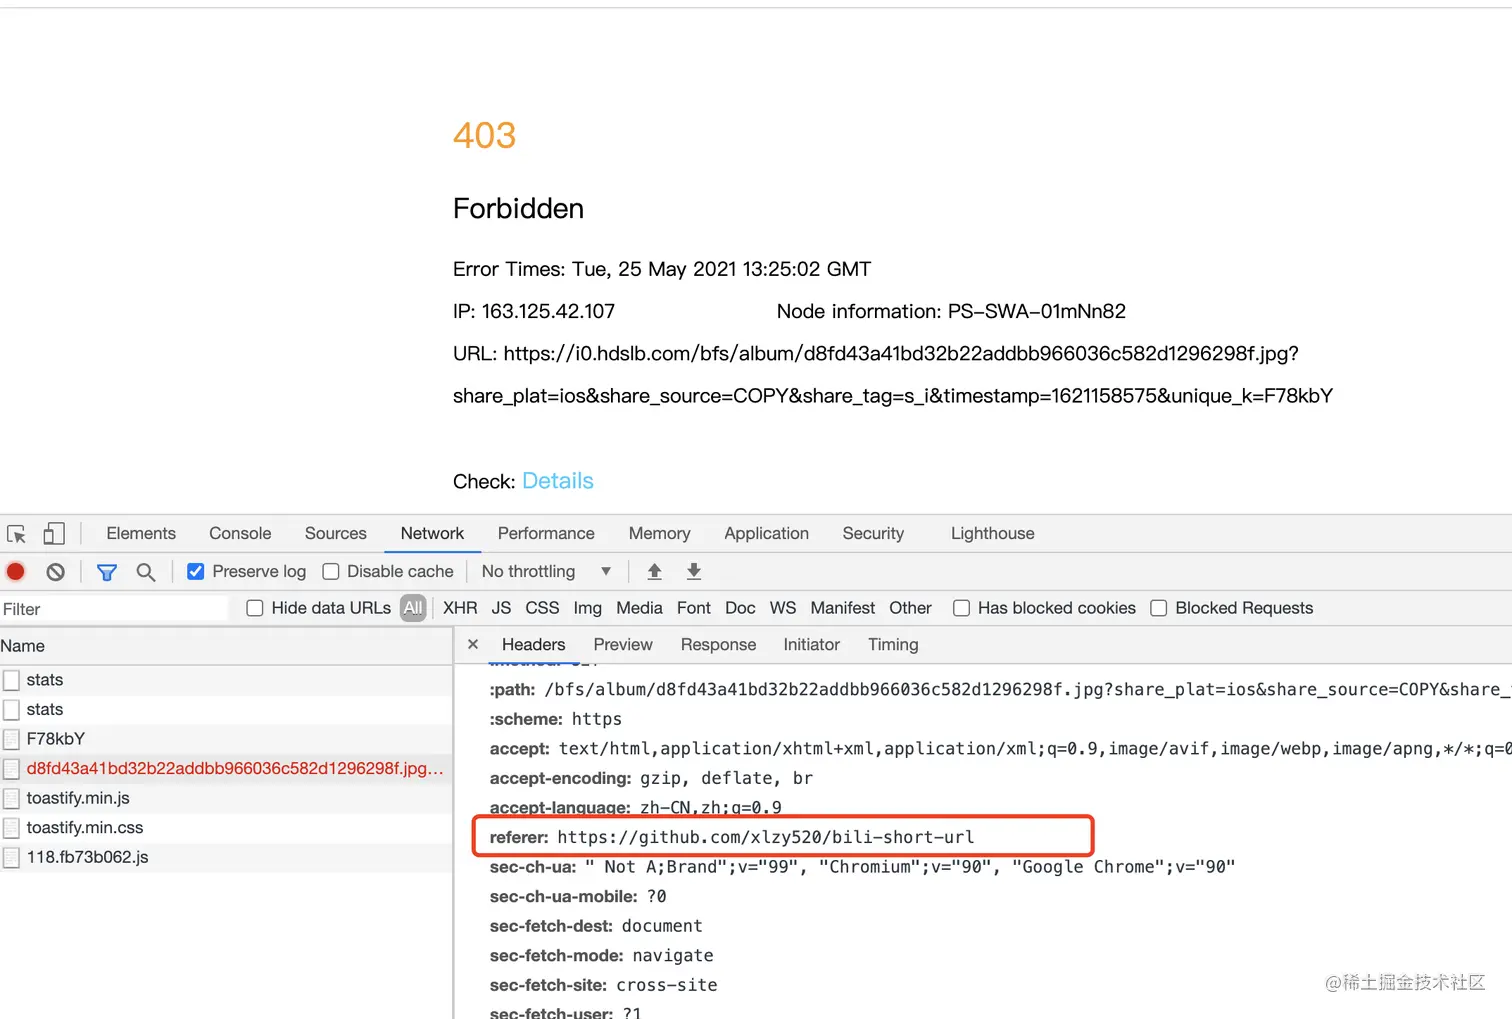Select the F78kbY request row
This screenshot has height=1019, width=1512.
click(226, 739)
